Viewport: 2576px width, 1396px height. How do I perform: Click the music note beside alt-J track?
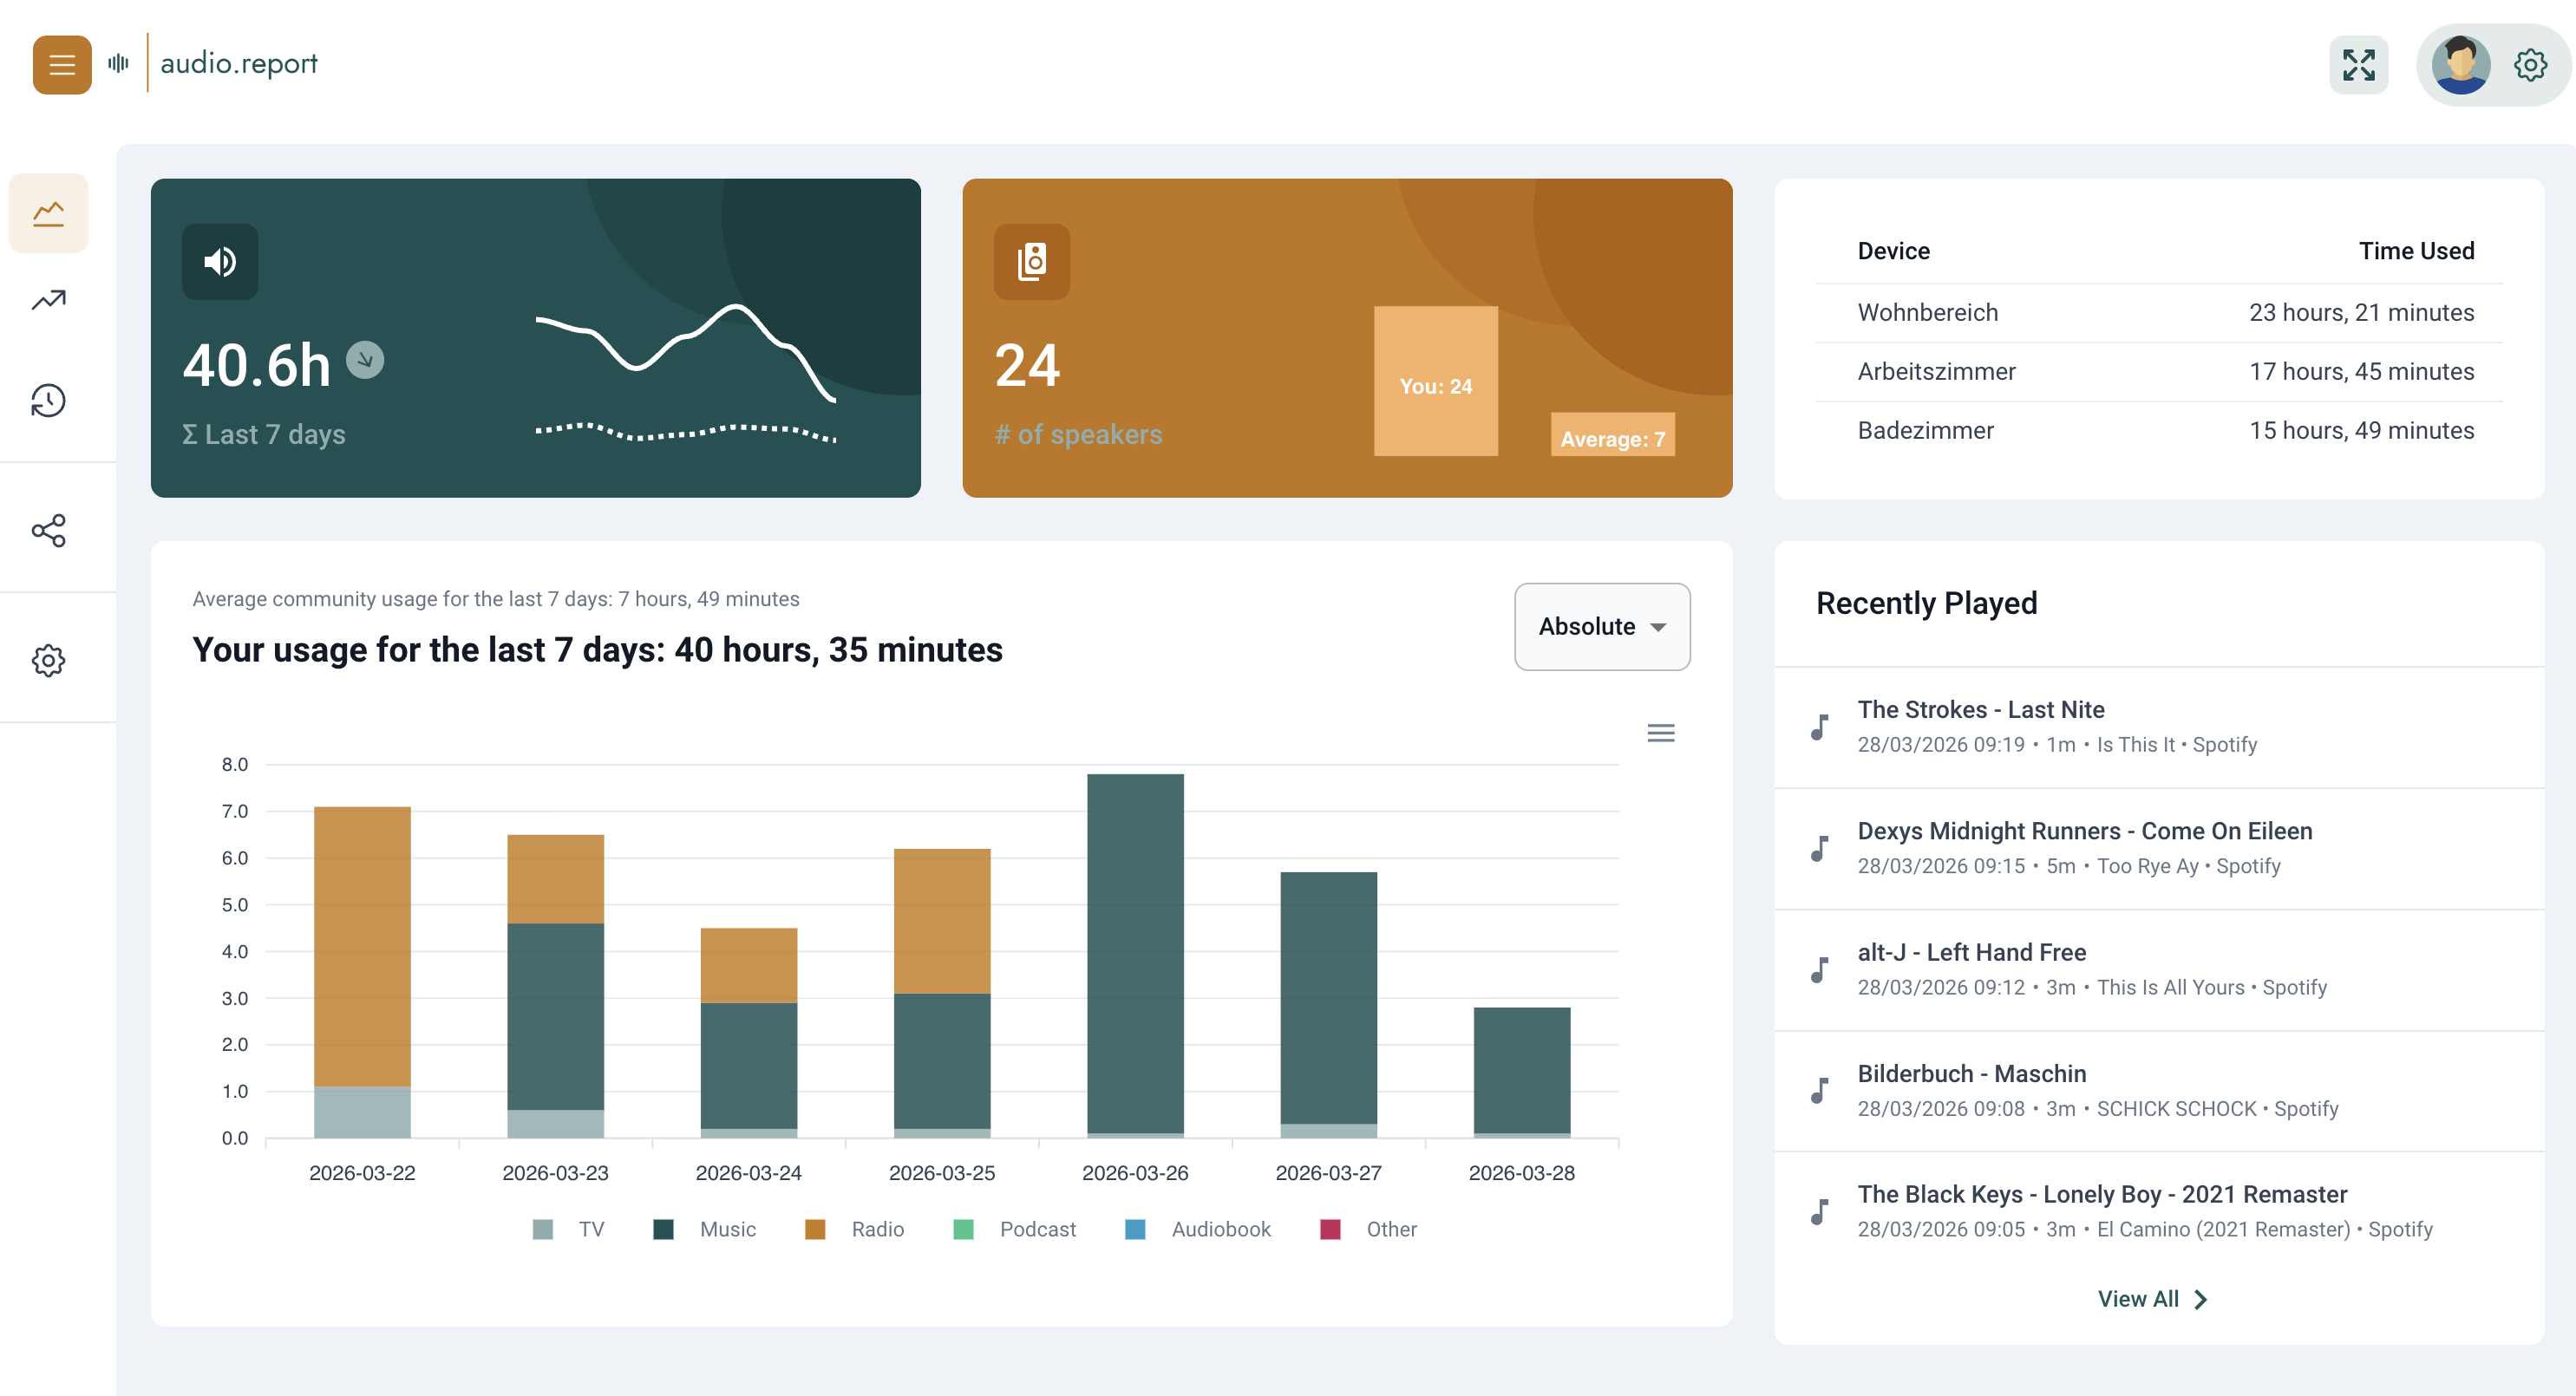[1820, 970]
